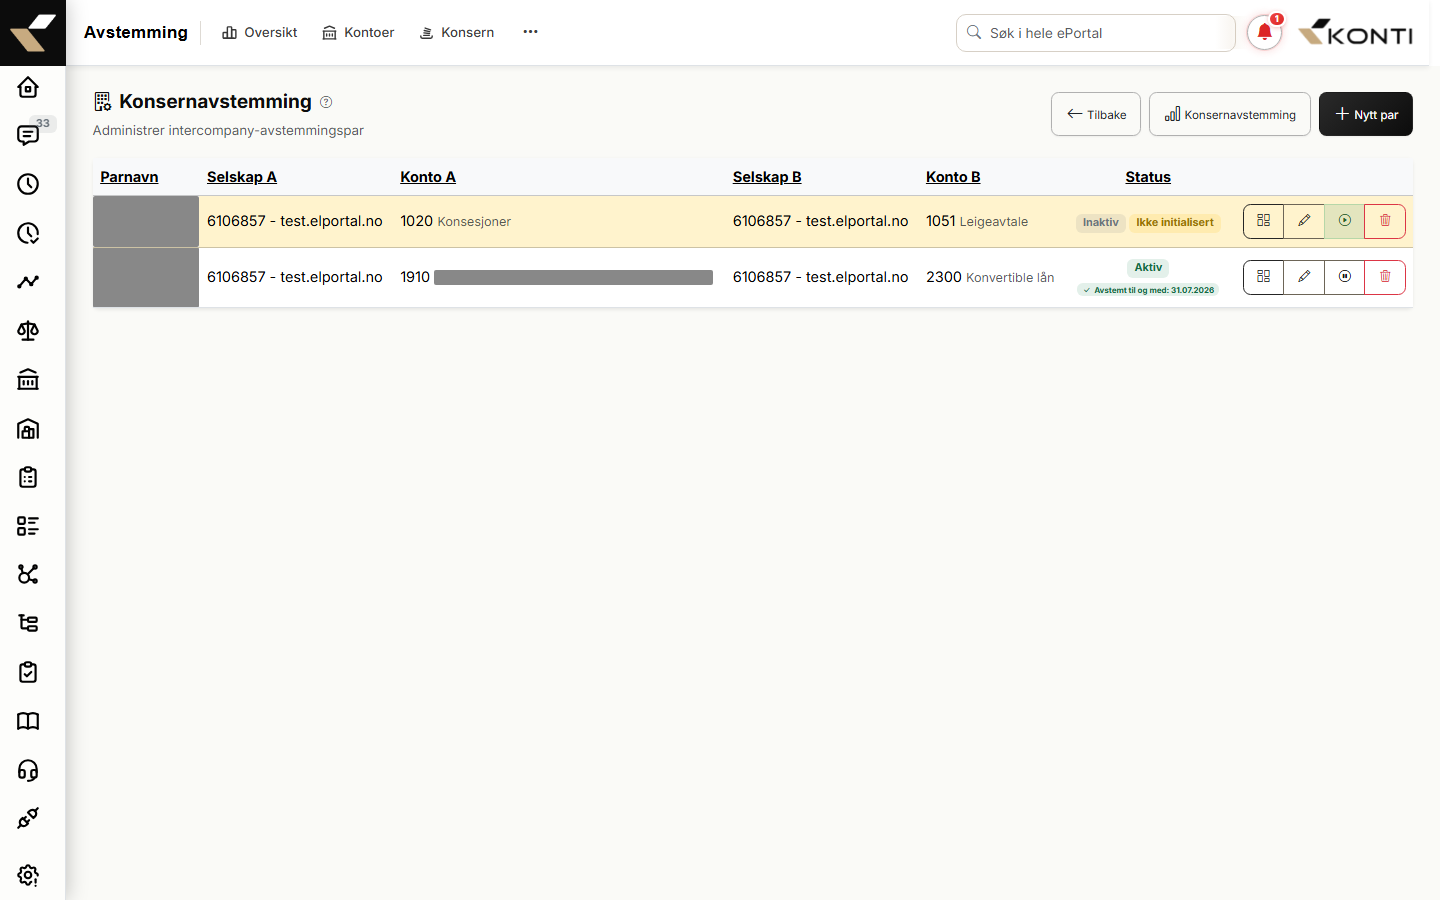Screen dimensions: 1440x900
Task: Open the Oversikt tab
Action: pos(260,33)
